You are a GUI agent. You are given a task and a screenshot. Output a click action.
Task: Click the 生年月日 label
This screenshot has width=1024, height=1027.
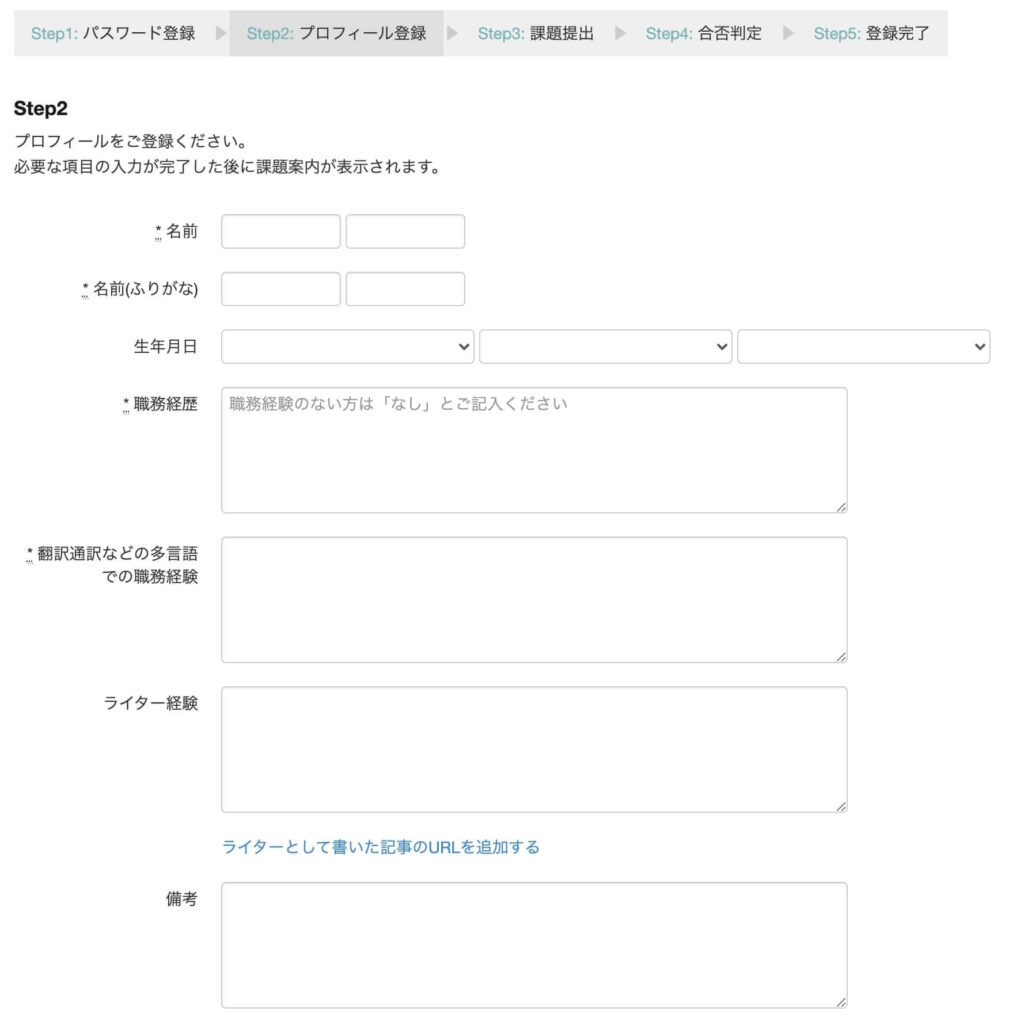(166, 346)
